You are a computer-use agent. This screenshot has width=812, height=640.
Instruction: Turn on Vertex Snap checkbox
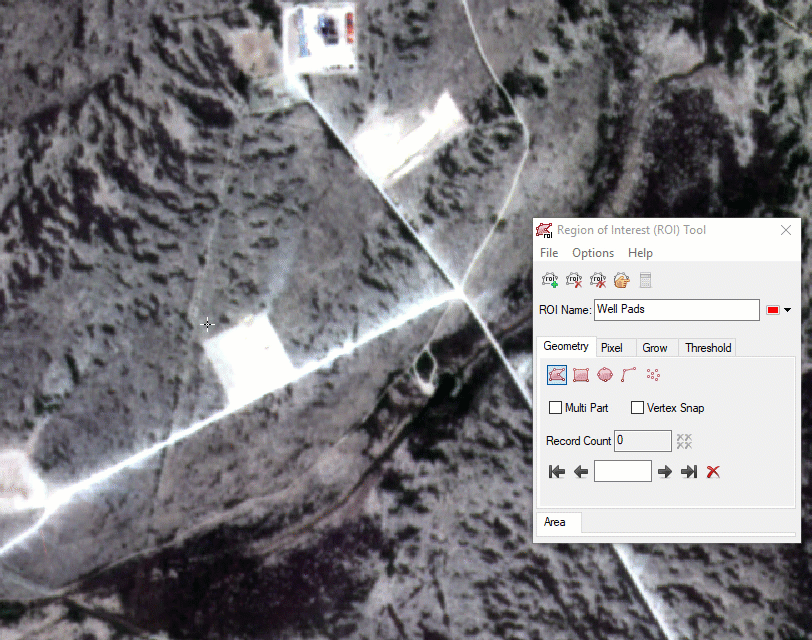pos(637,408)
